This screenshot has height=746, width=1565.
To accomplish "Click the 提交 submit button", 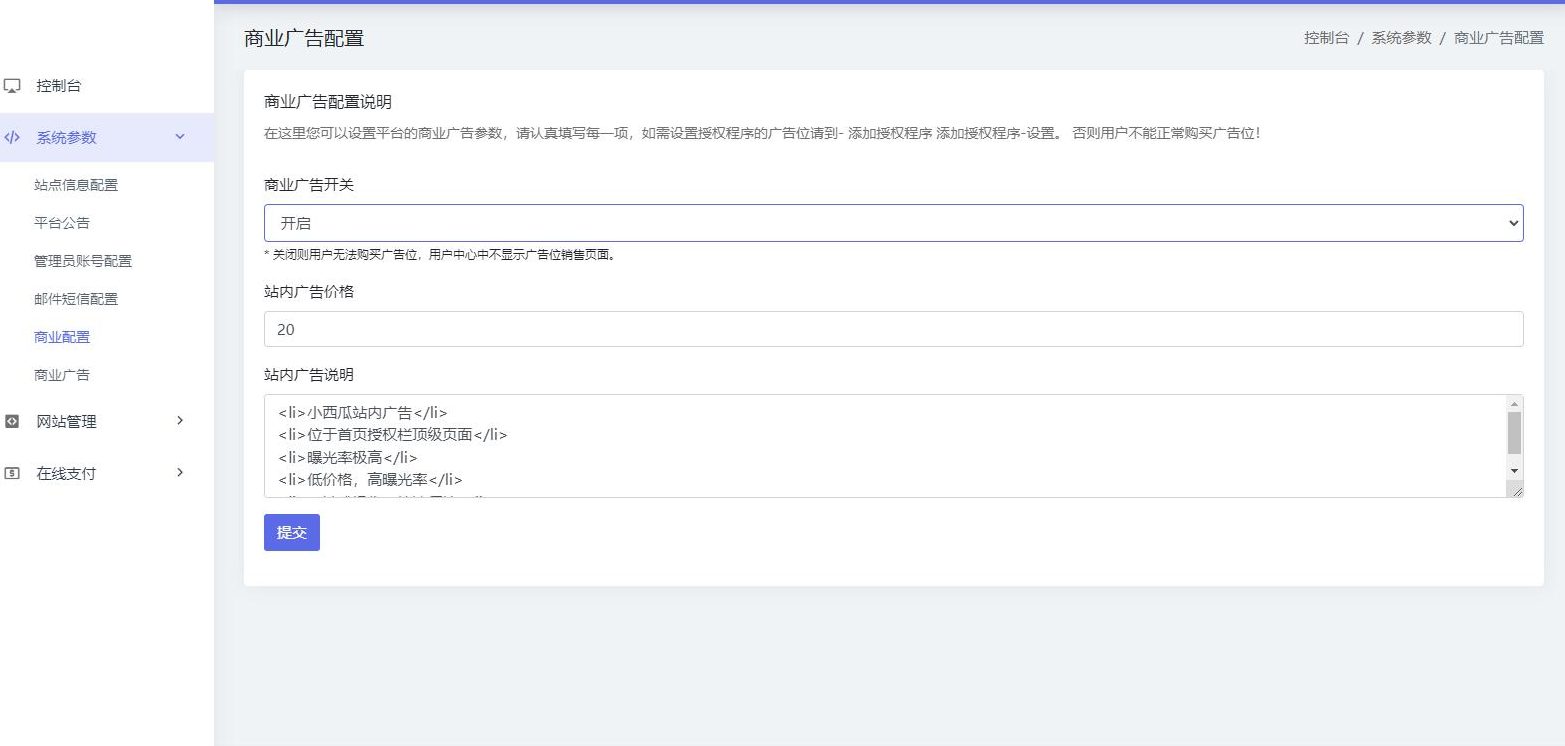I will [x=292, y=532].
